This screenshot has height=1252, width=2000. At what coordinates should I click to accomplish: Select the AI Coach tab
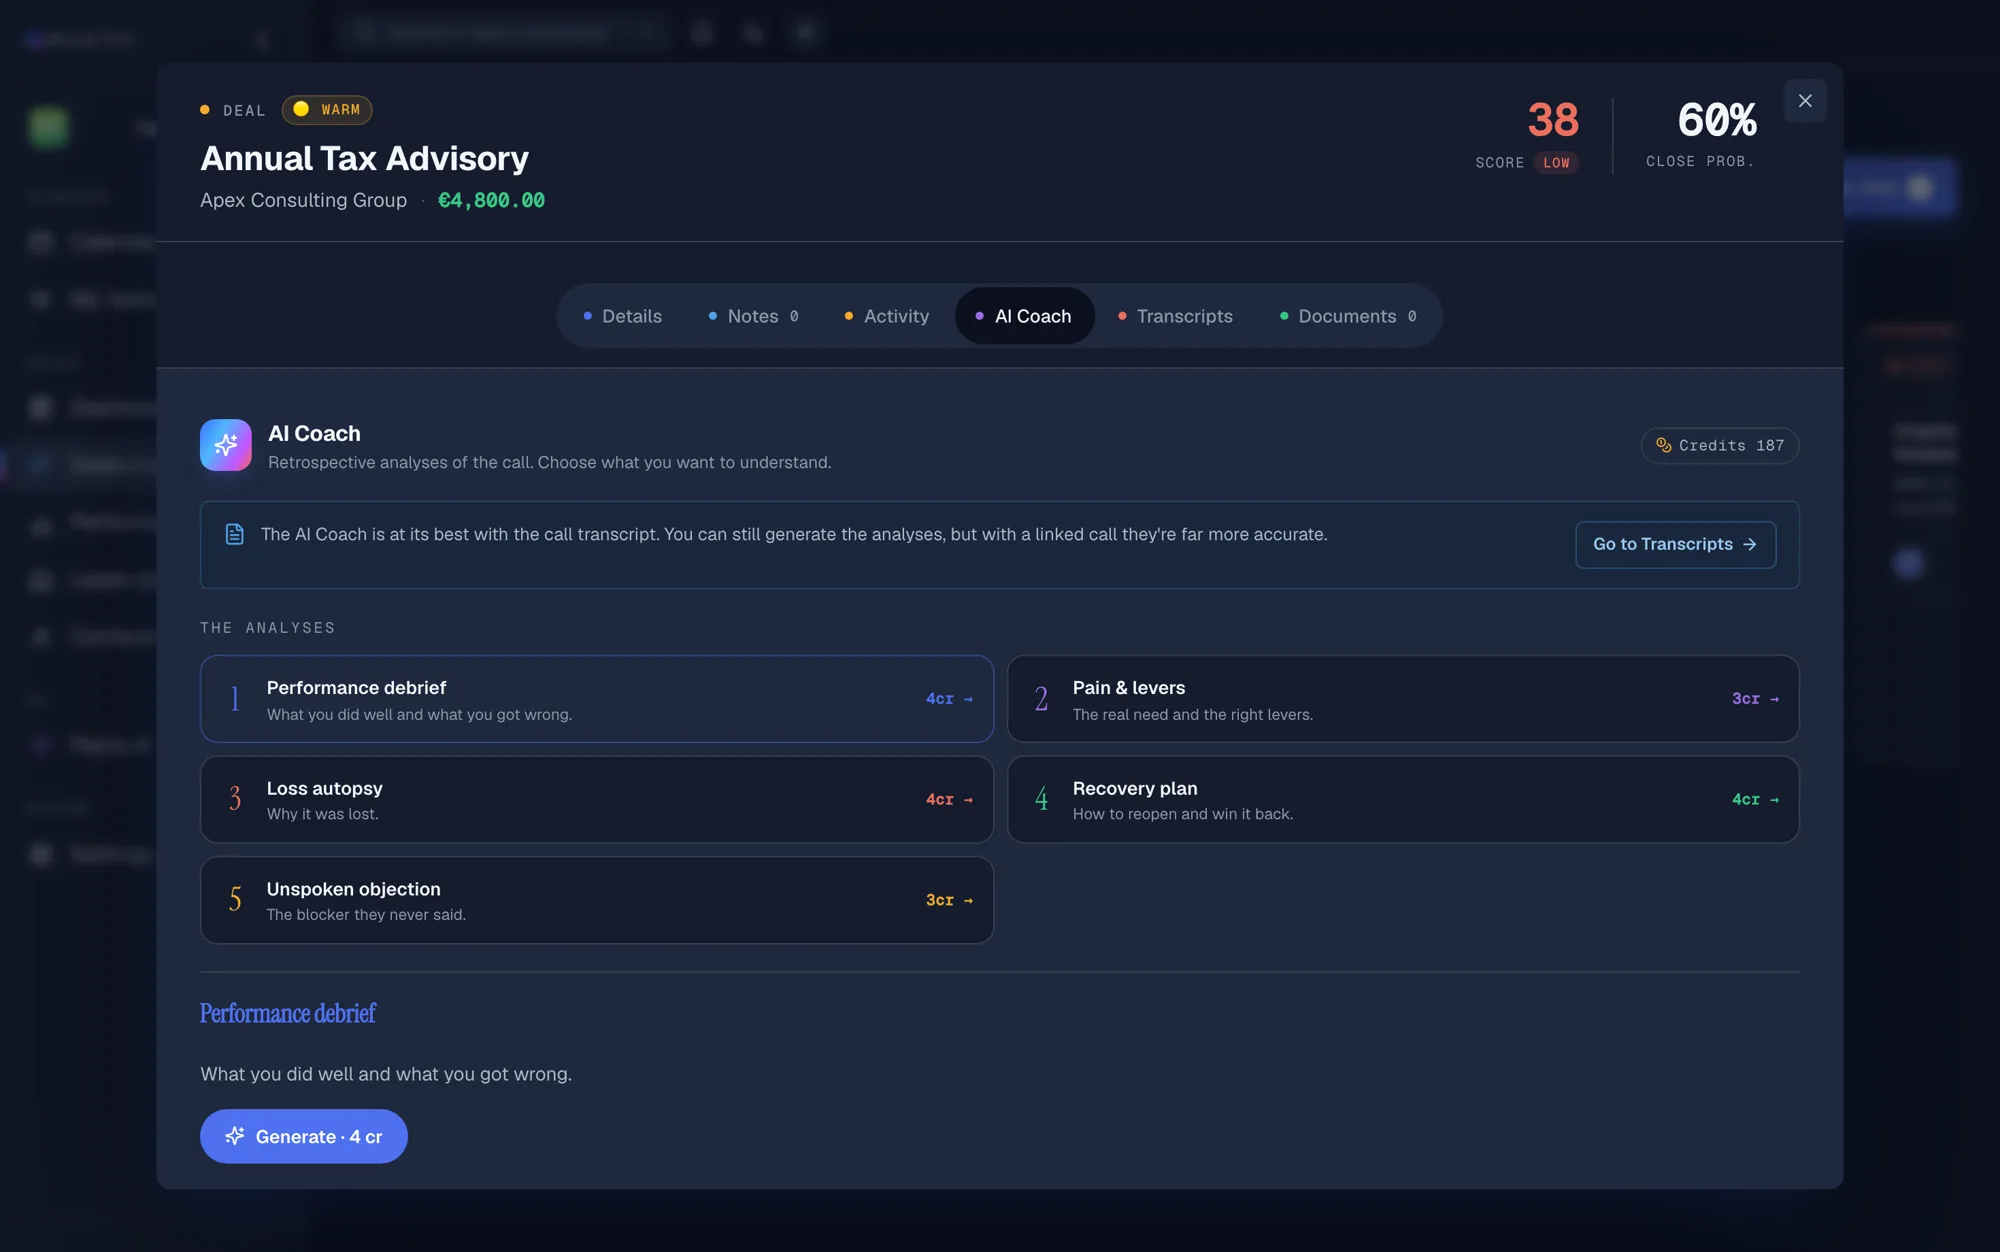[1024, 316]
